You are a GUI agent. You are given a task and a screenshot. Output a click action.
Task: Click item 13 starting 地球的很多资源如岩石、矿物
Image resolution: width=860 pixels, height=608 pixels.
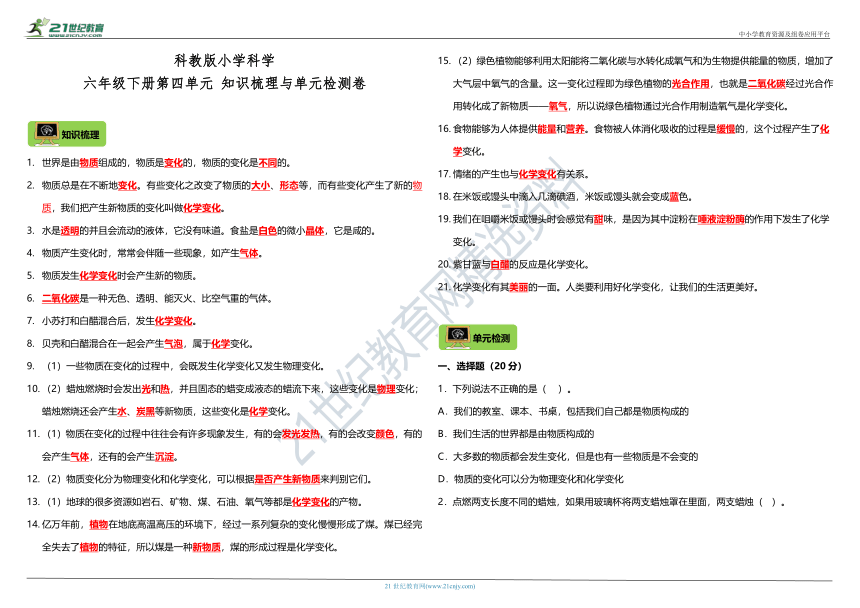(195, 502)
